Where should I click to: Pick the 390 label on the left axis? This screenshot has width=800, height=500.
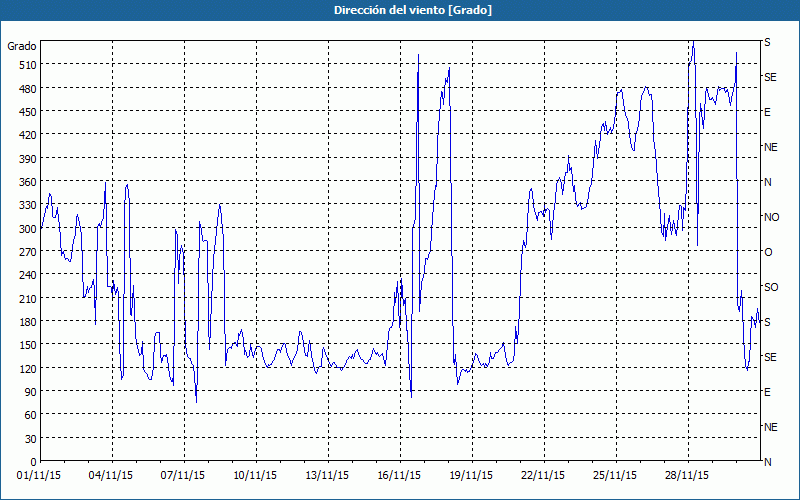point(27,159)
